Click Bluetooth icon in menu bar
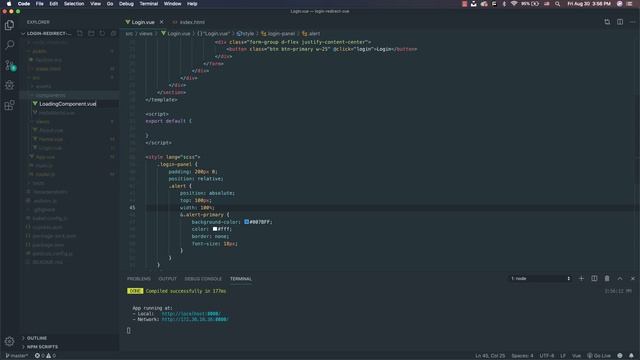The height and width of the screenshot is (360, 640). tap(504, 4)
